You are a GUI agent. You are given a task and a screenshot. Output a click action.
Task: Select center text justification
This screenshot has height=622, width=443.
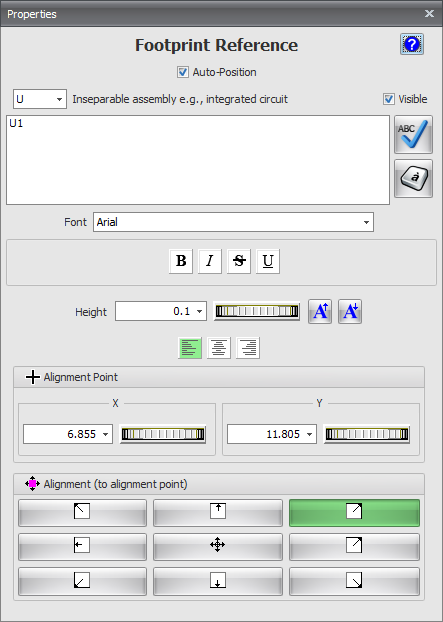point(219,348)
